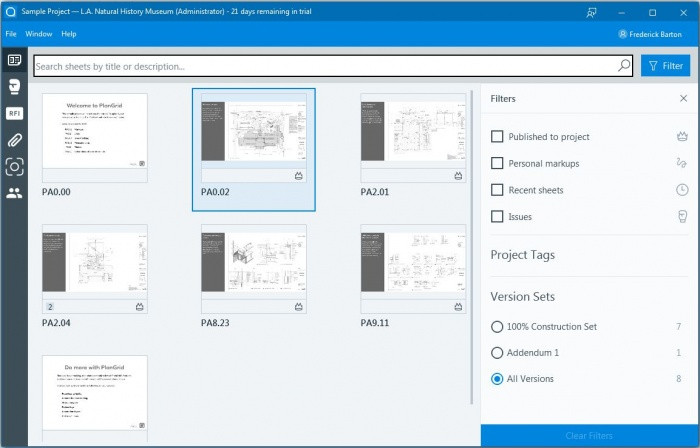Open the PA8.23 sheet thumbnail
This screenshot has width=700, height=448.
point(254,268)
